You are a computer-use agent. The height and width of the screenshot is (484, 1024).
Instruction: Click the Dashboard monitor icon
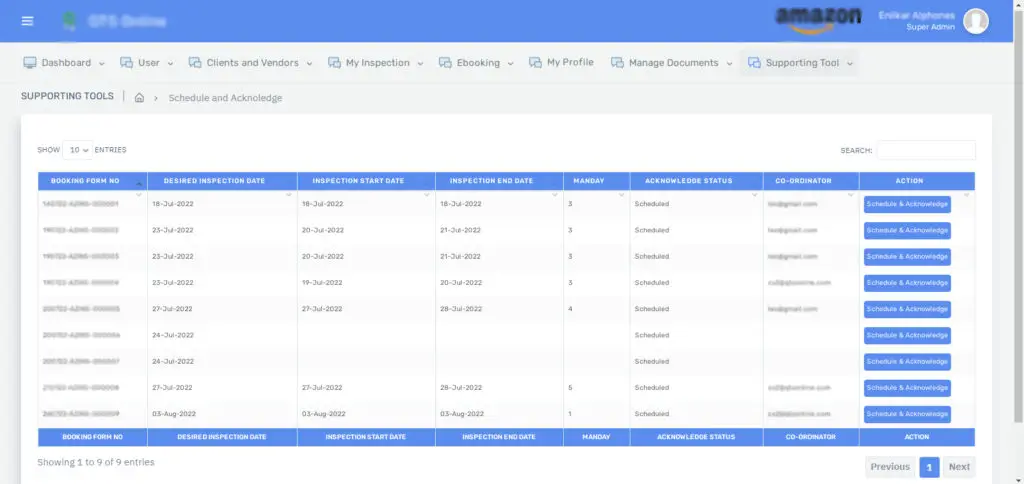click(30, 63)
